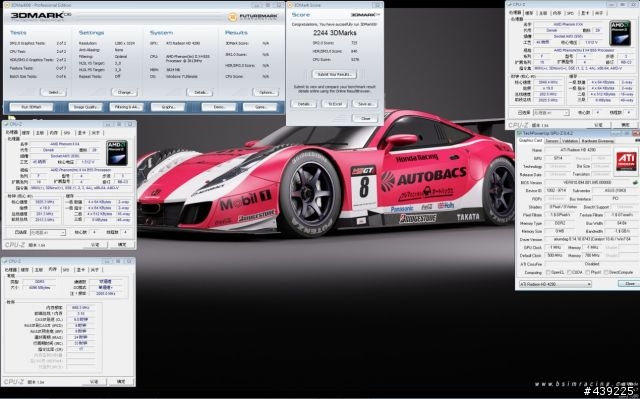The height and width of the screenshot is (399, 640).
Task: Click the Driver Version field in GPU-Z
Action: 591,239
